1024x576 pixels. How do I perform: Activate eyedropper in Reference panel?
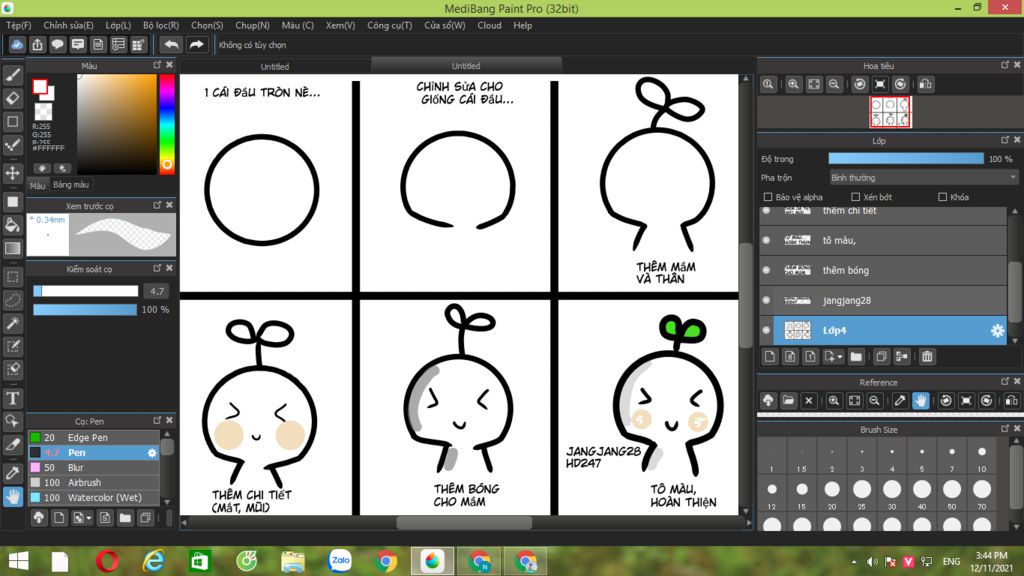pyautogui.click(x=900, y=400)
